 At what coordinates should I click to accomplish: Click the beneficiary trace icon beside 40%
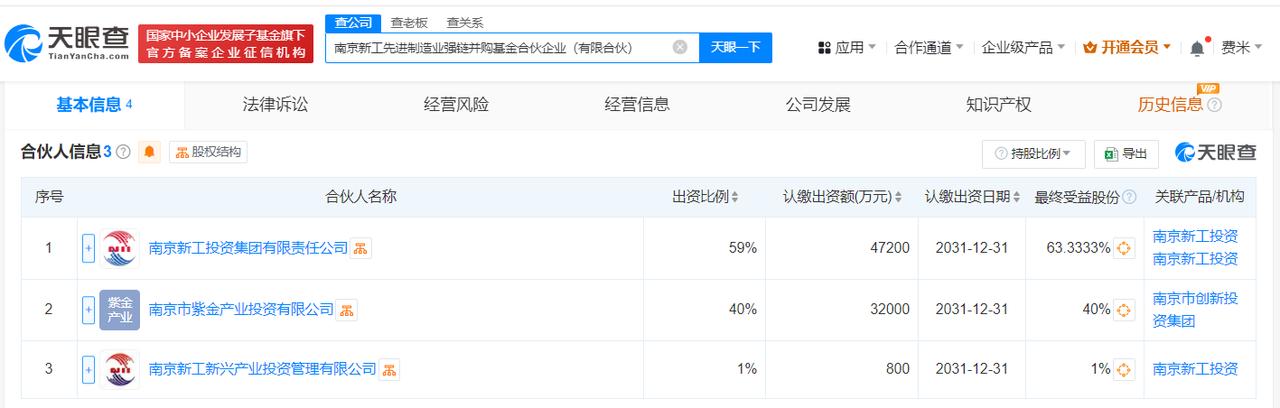[x=1124, y=310]
